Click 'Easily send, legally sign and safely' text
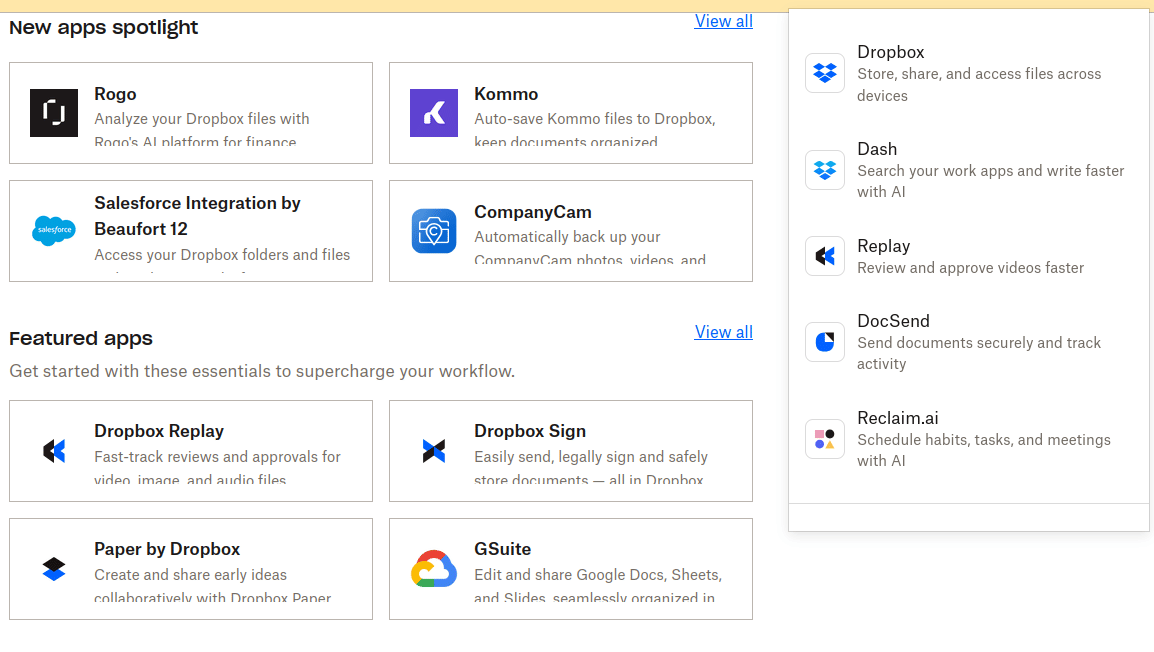 pyautogui.click(x=591, y=457)
